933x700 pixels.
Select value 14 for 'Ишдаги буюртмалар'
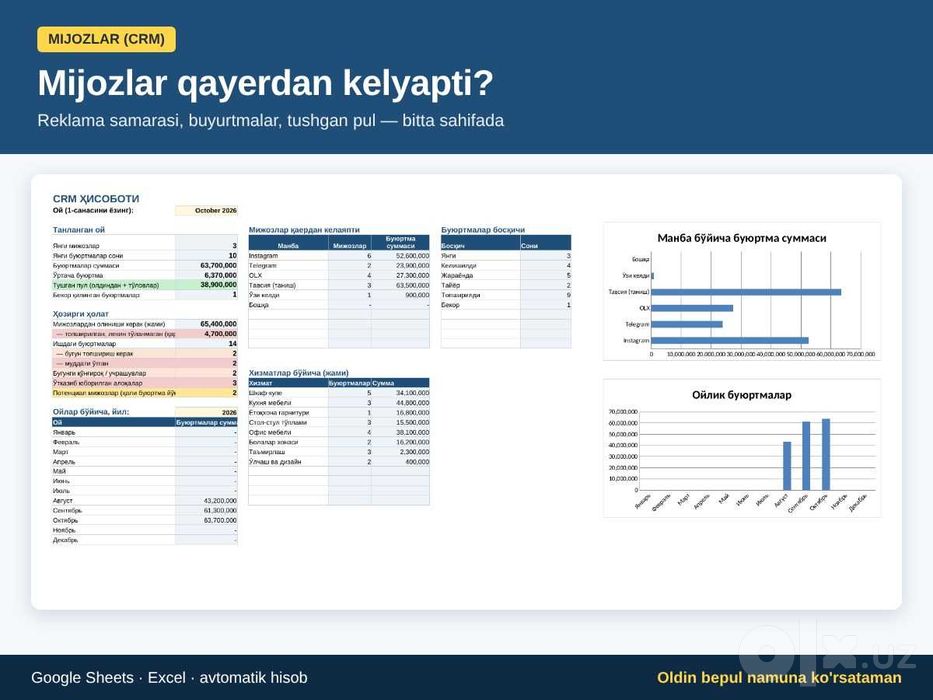tap(233, 343)
